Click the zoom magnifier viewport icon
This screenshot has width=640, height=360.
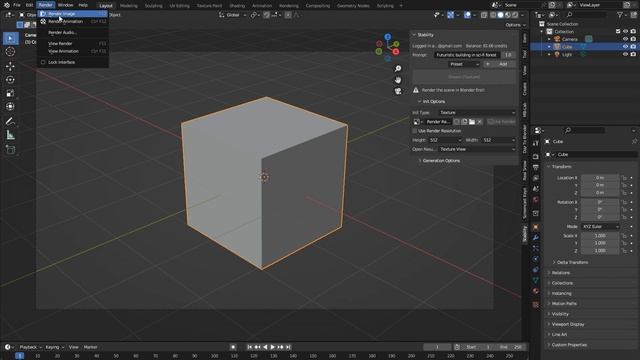click(398, 69)
